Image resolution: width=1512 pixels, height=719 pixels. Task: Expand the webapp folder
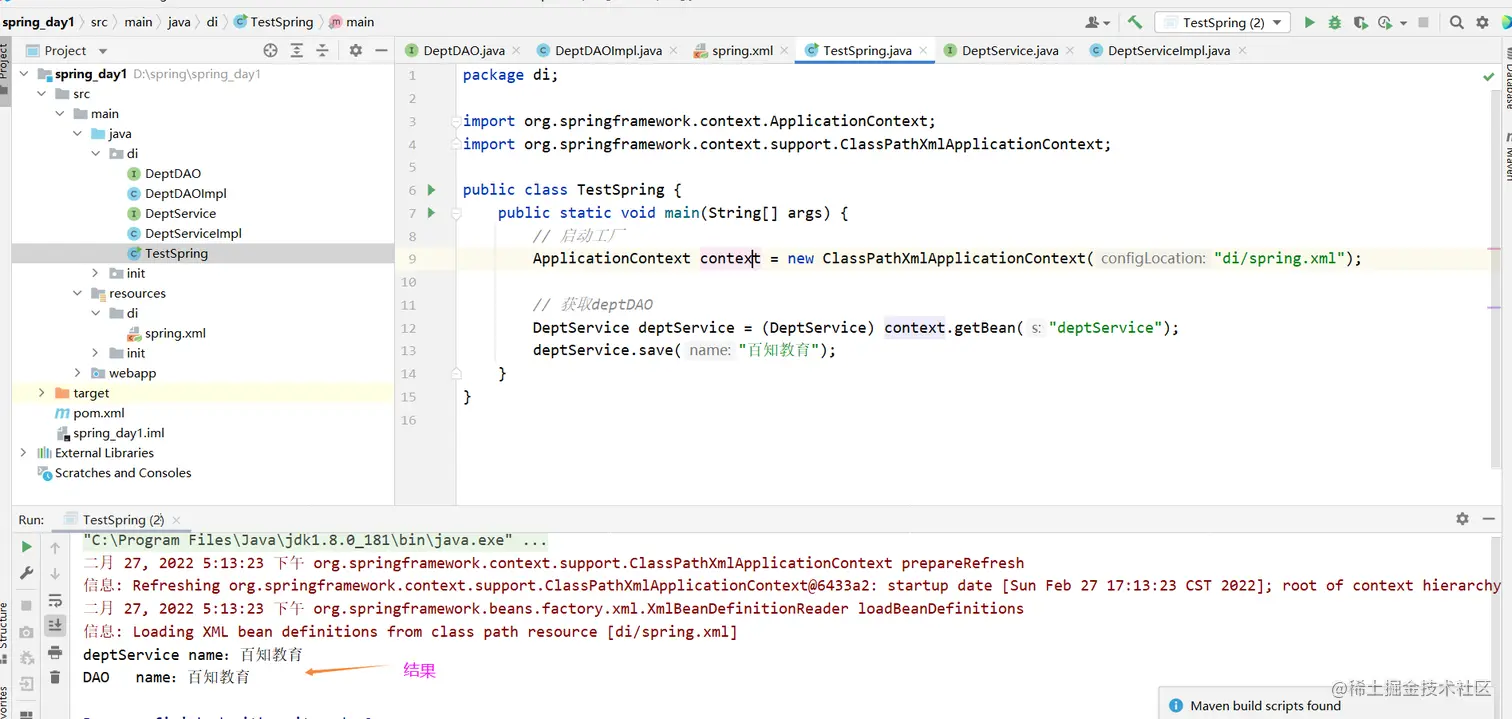click(x=78, y=373)
